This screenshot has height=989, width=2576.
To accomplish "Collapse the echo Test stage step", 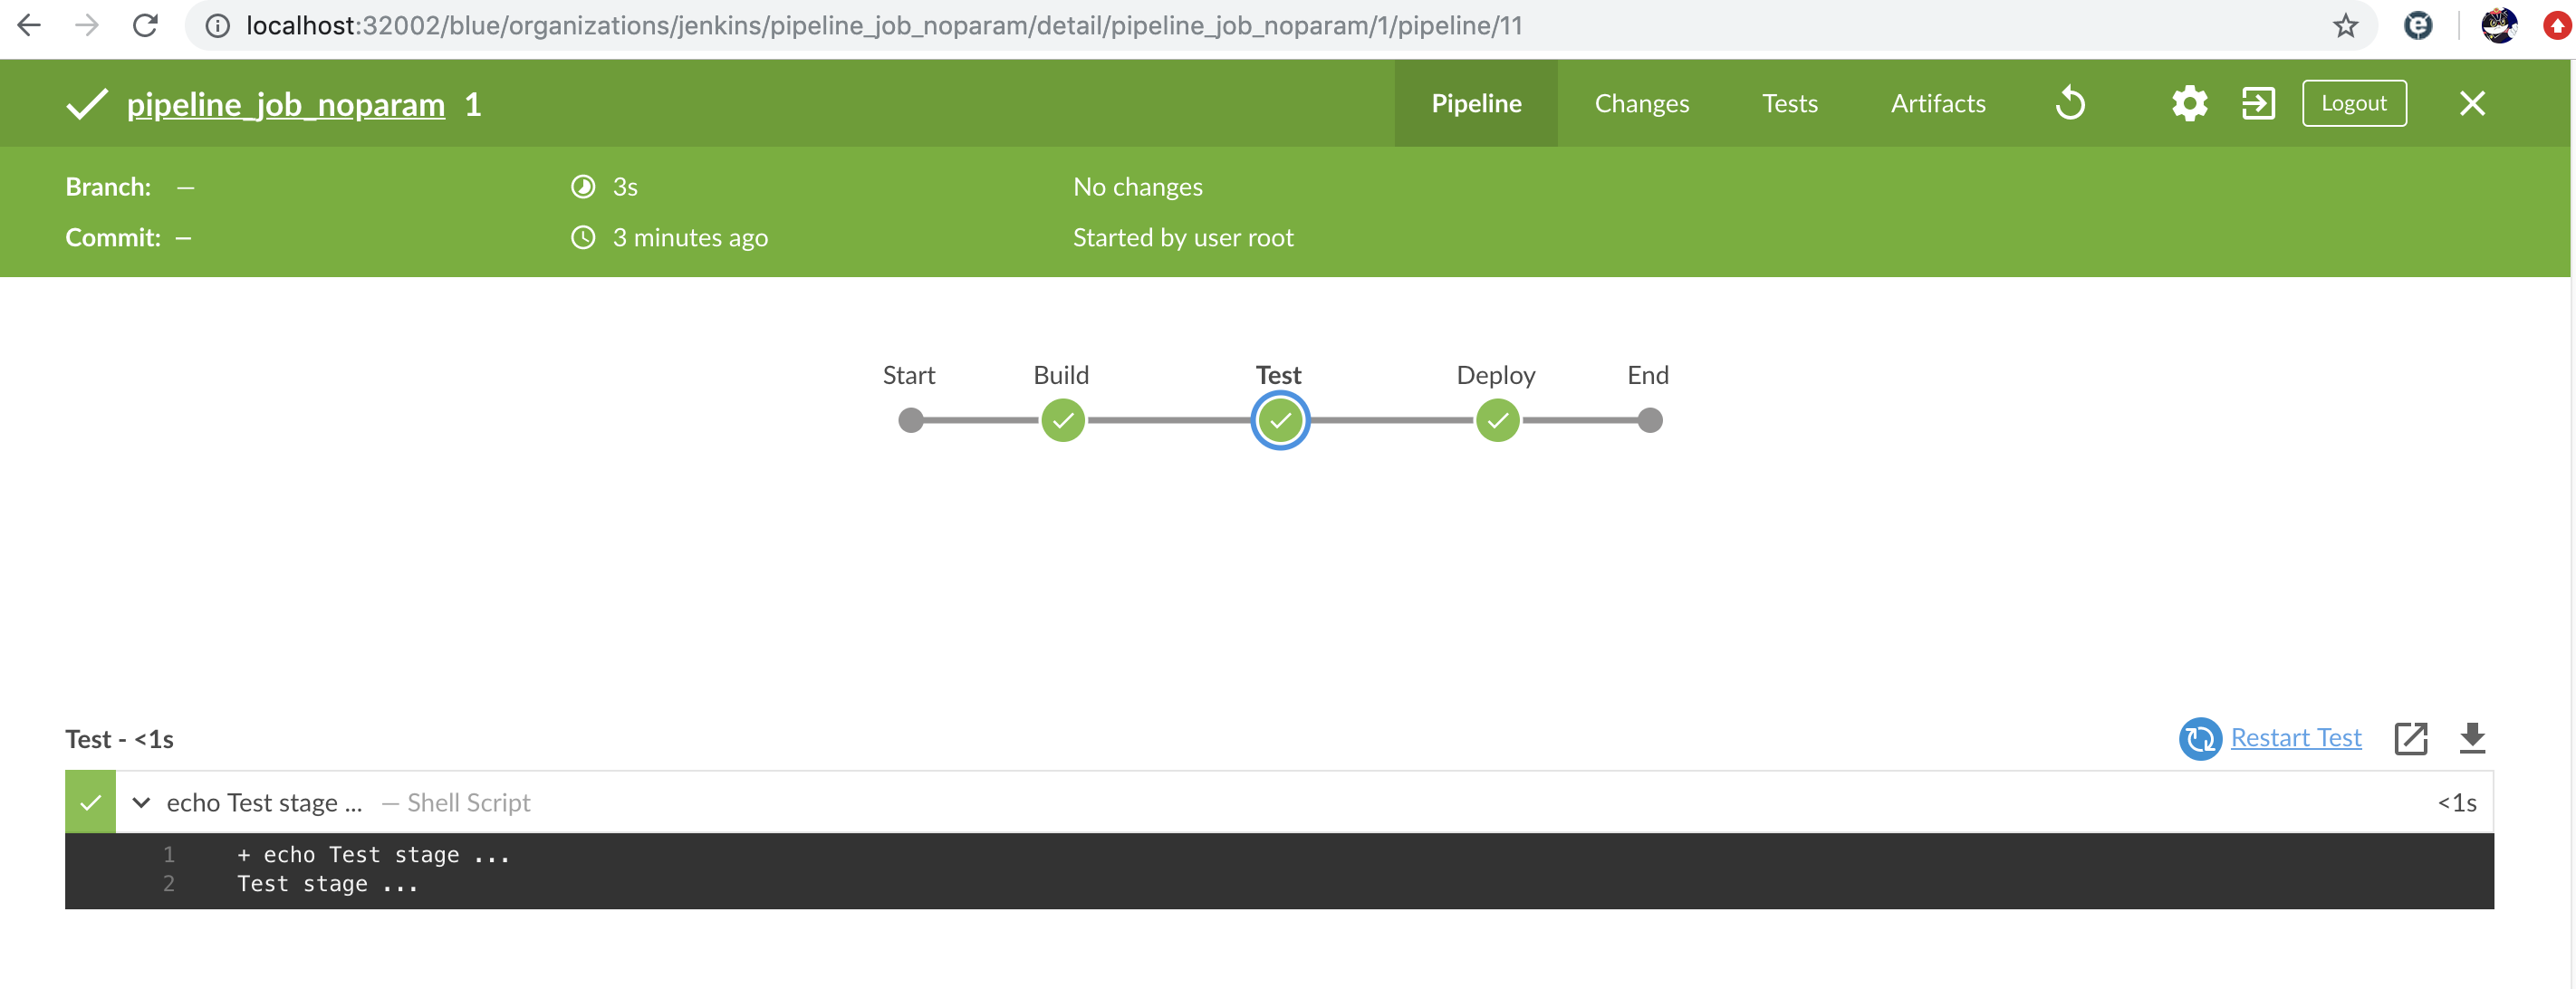I will [141, 802].
